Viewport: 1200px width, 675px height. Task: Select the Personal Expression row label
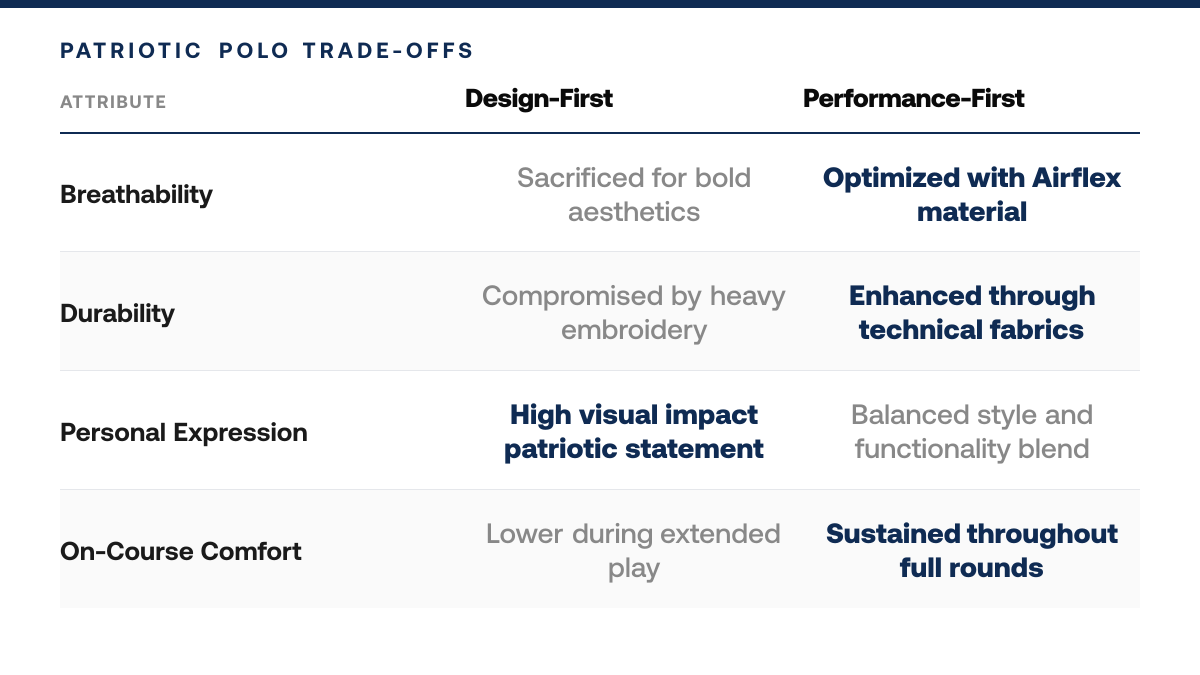(184, 432)
